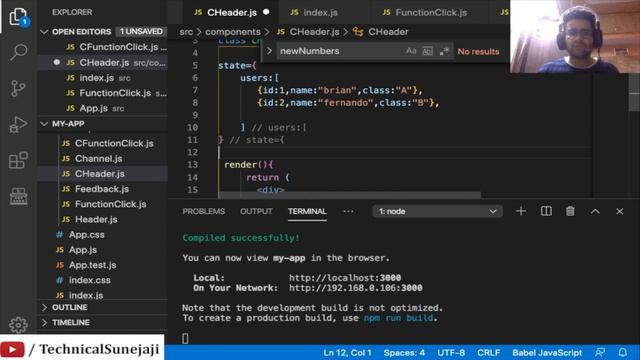Click the 'src' breadcrumb segment
Viewport: 640px width, 360px height.
pyautogui.click(x=186, y=32)
